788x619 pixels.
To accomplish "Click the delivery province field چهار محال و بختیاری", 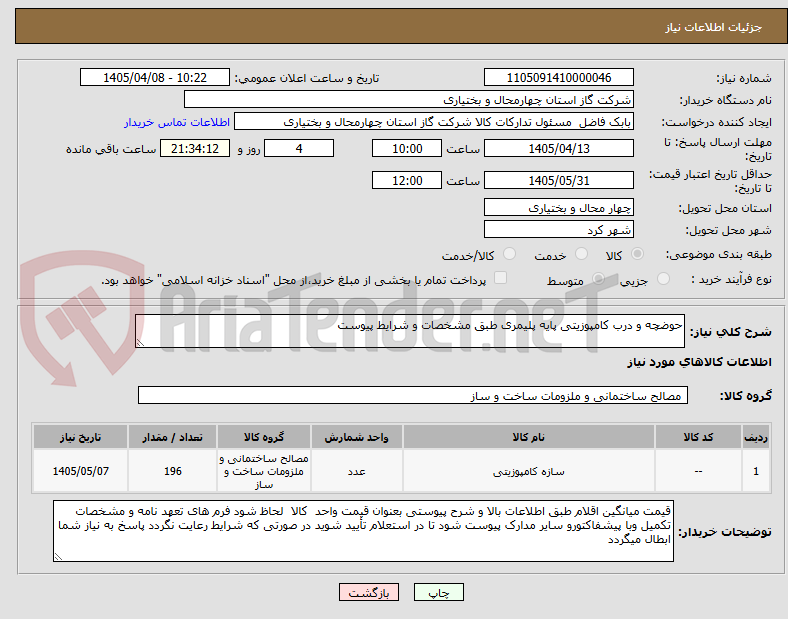I will click(559, 208).
